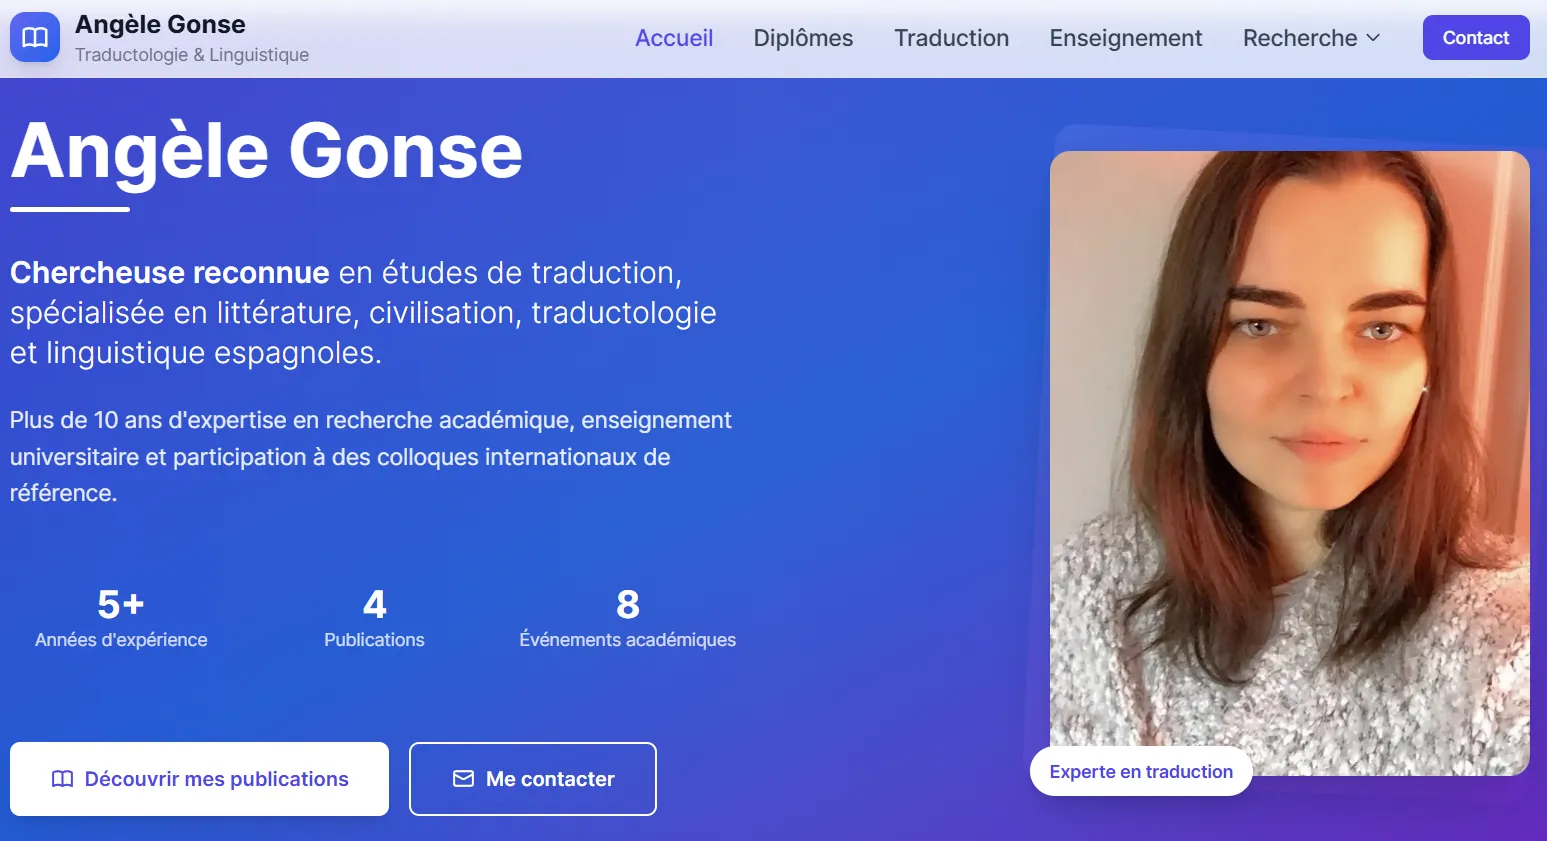The width and height of the screenshot is (1547, 841).
Task: Click the envelope icon in Me contacter button
Action: click(464, 778)
